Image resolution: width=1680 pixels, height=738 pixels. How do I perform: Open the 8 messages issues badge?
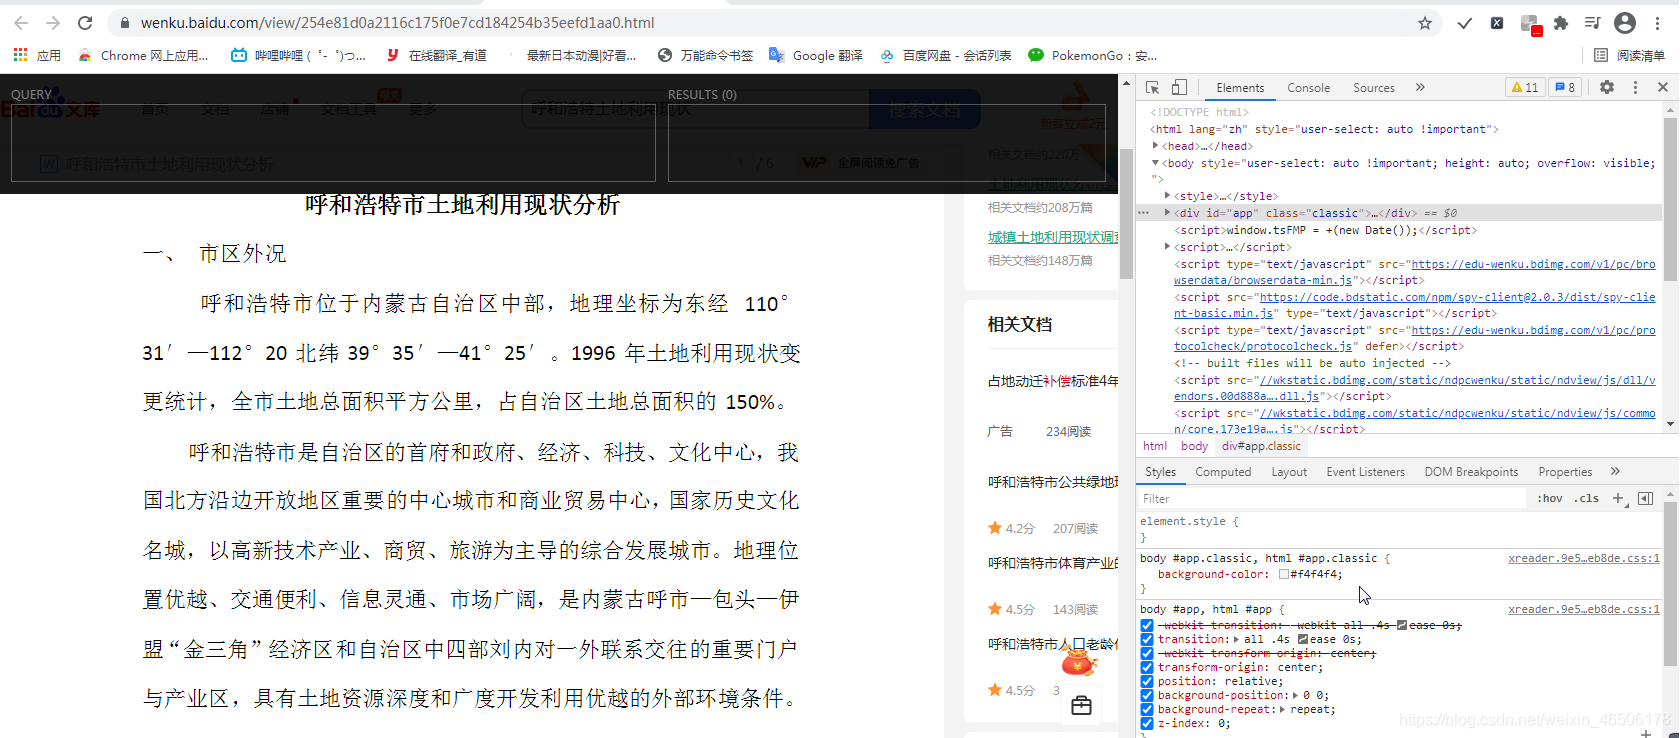tap(1565, 87)
